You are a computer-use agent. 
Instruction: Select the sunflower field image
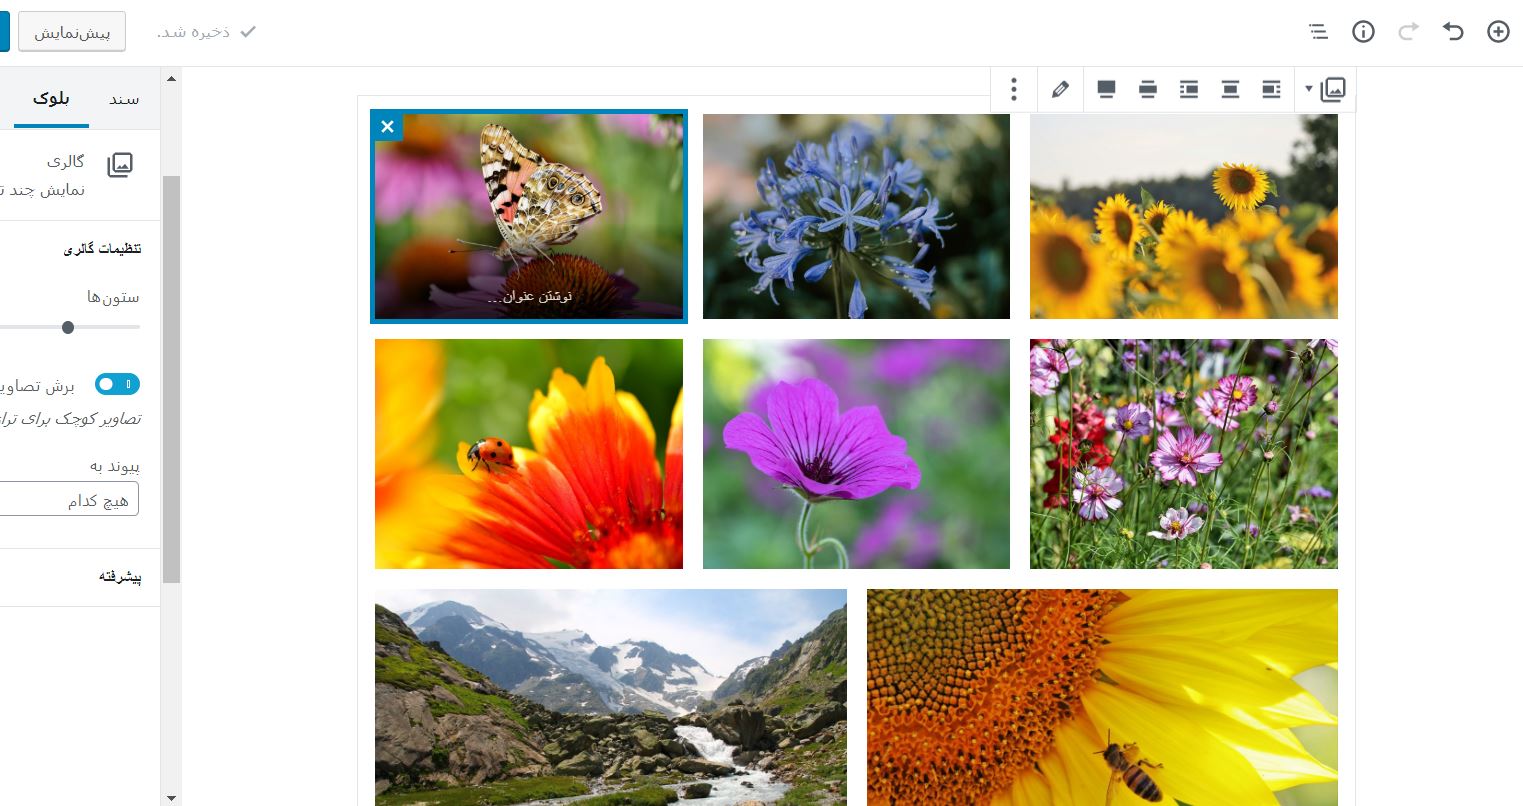tap(1184, 216)
